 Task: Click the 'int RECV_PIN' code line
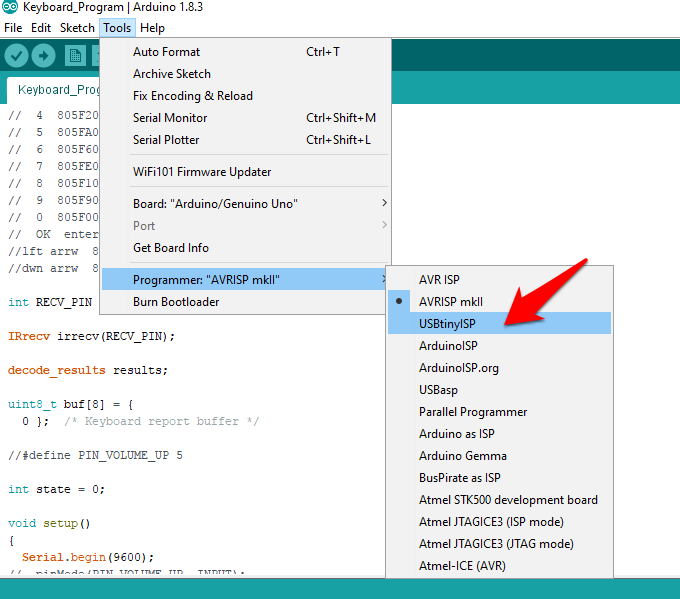[x=50, y=302]
